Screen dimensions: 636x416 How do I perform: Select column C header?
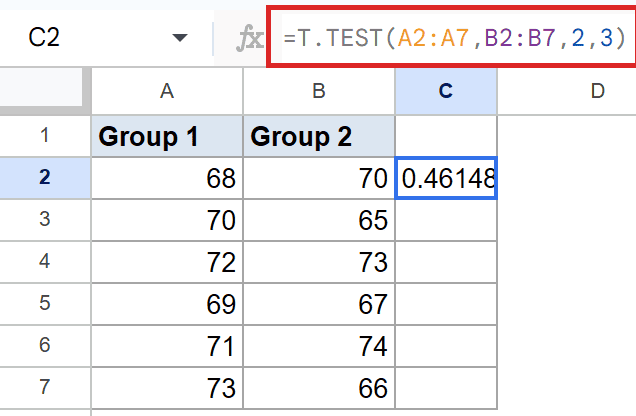446,91
